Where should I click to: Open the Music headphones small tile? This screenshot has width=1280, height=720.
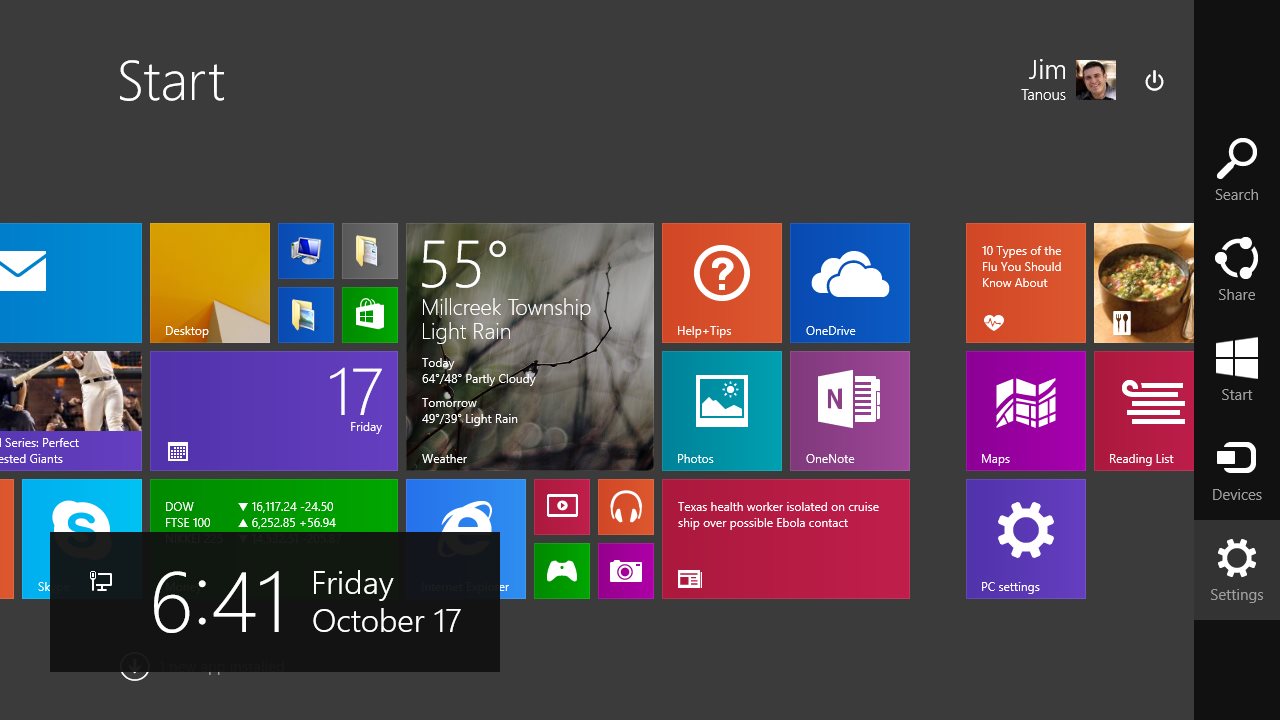[x=626, y=507]
